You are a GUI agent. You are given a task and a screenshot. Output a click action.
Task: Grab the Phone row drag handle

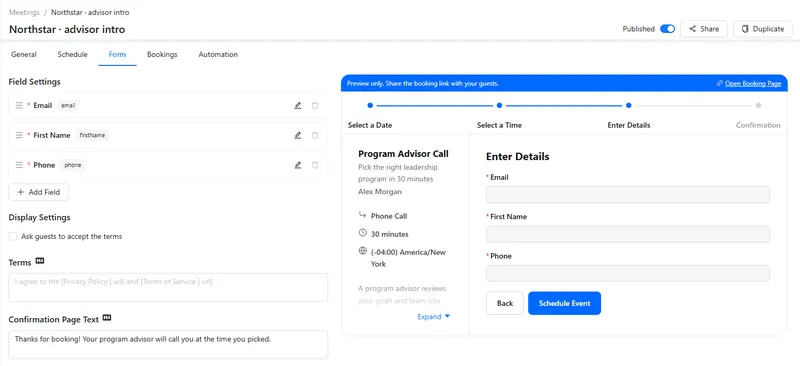(19, 165)
